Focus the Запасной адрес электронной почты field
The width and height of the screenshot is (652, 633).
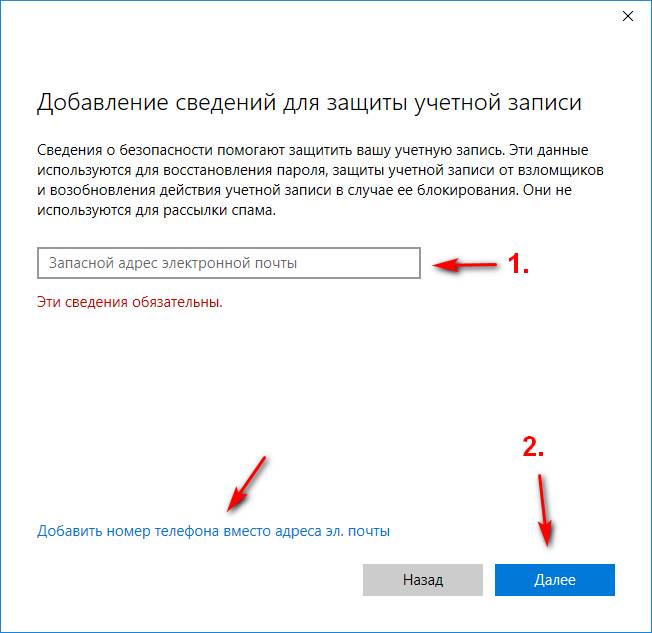tap(229, 263)
